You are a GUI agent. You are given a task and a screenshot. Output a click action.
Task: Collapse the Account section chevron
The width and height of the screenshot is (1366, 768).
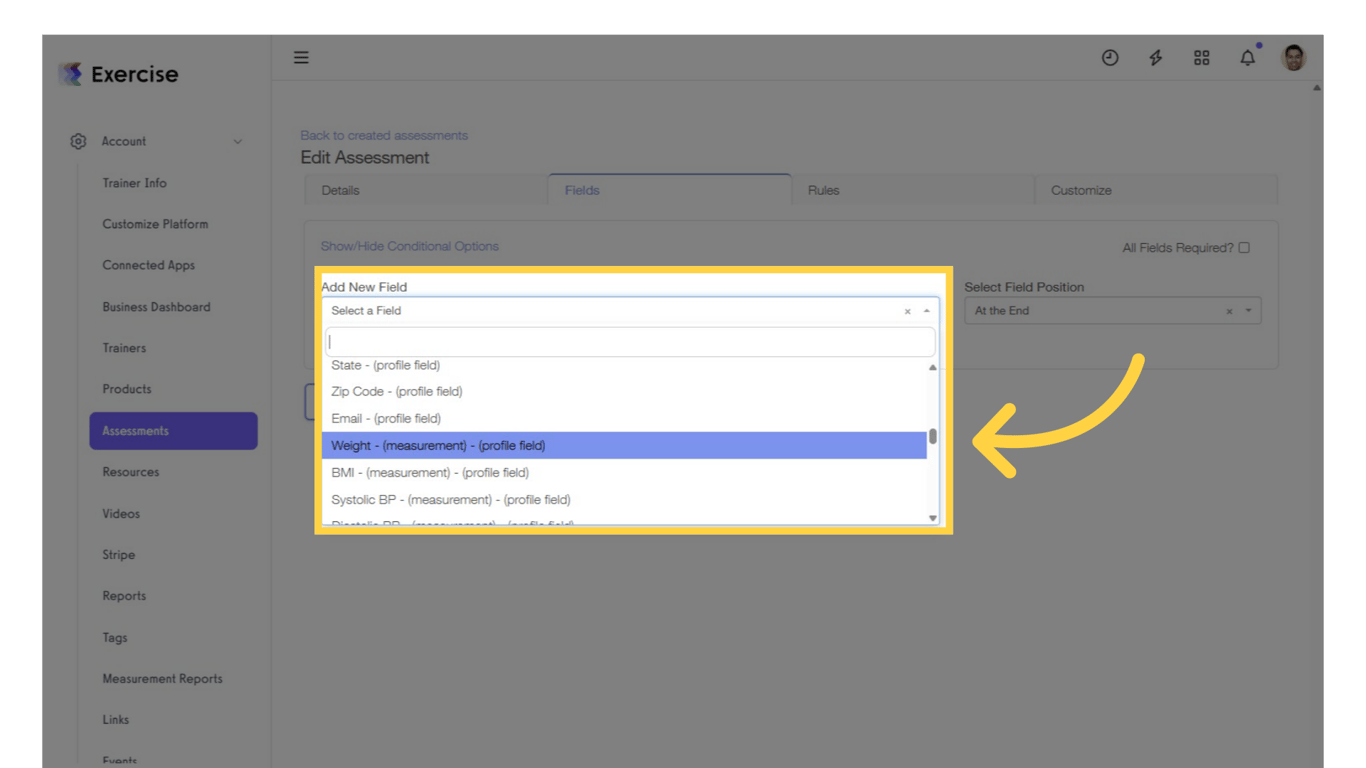point(238,141)
